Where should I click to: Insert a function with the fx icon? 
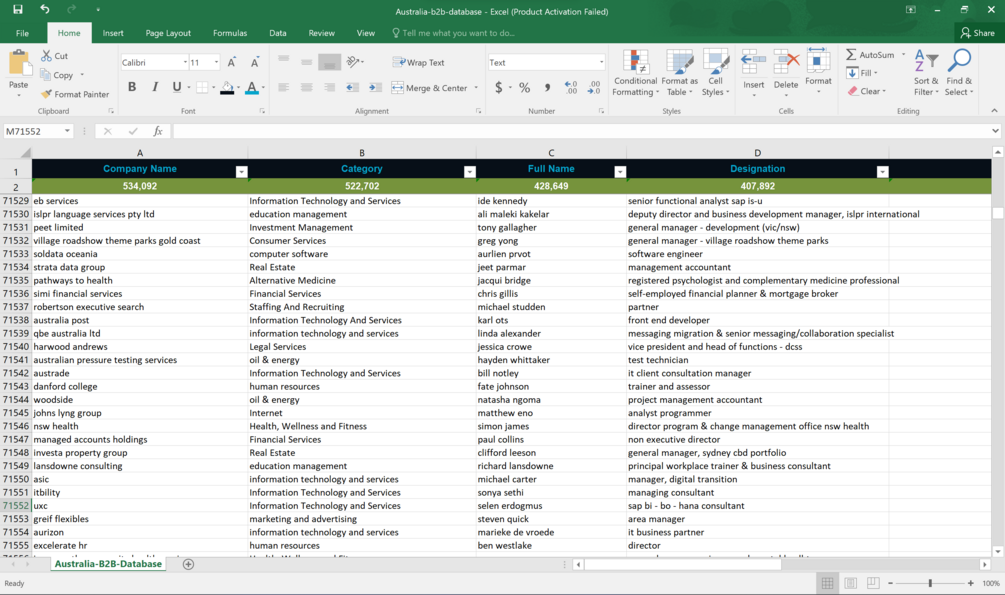click(158, 131)
